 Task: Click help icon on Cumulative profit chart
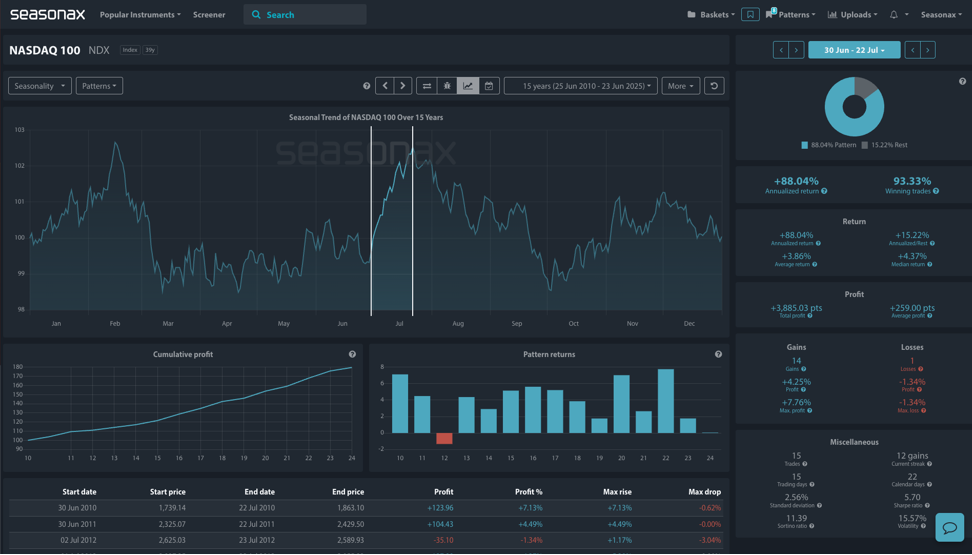tap(352, 354)
